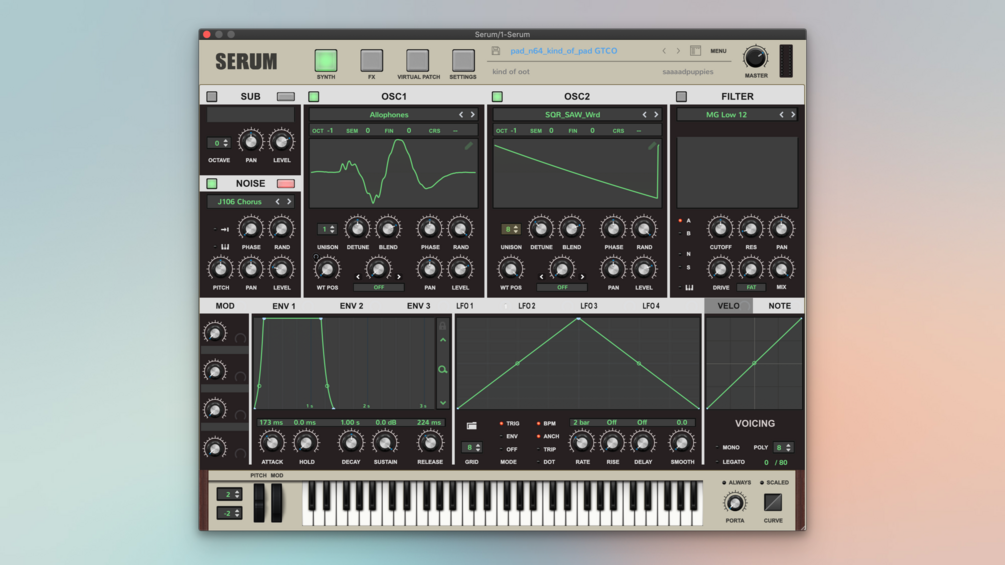Toggle the OSC1 enable switch

(313, 97)
